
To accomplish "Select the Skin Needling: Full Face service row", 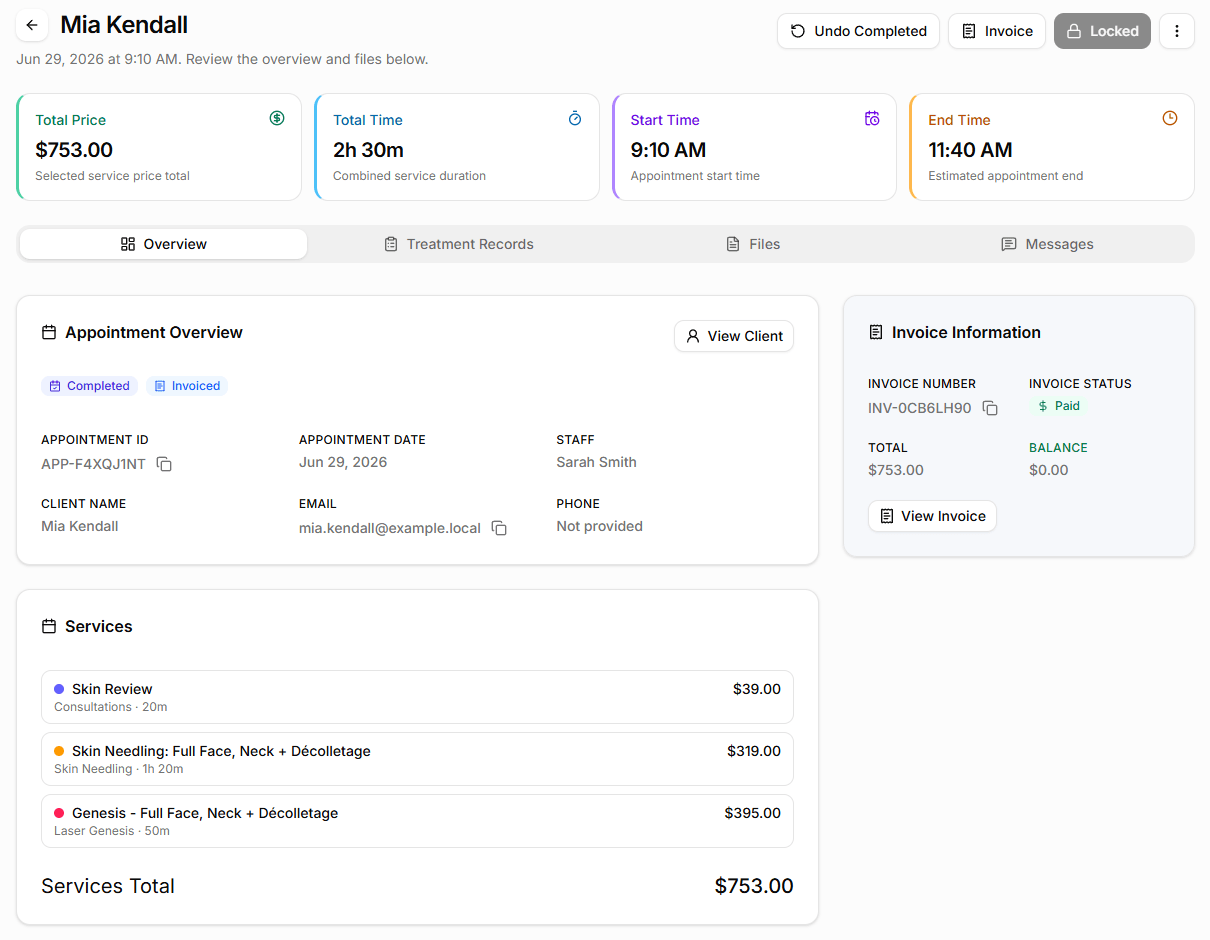I will 417,759.
